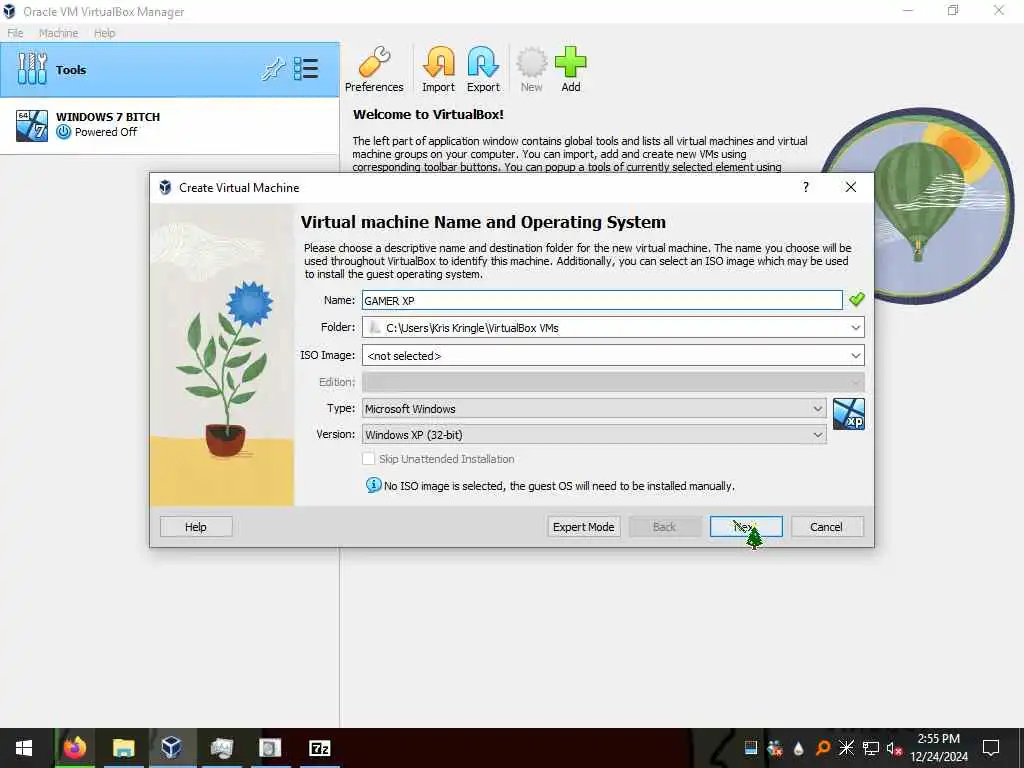Click the Import appliance toolbar icon

438,70
